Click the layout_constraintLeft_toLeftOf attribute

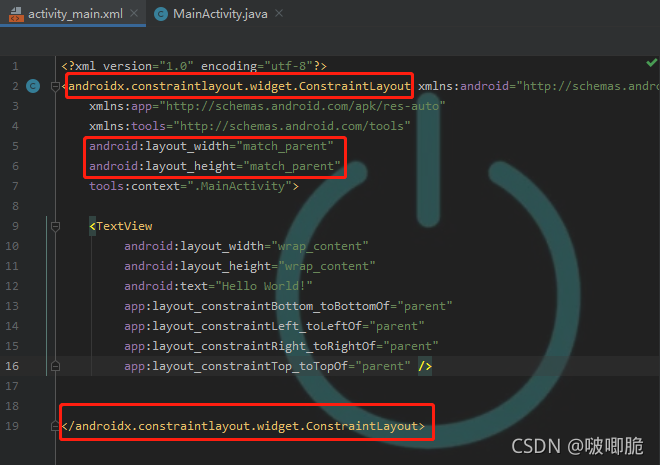(x=274, y=326)
